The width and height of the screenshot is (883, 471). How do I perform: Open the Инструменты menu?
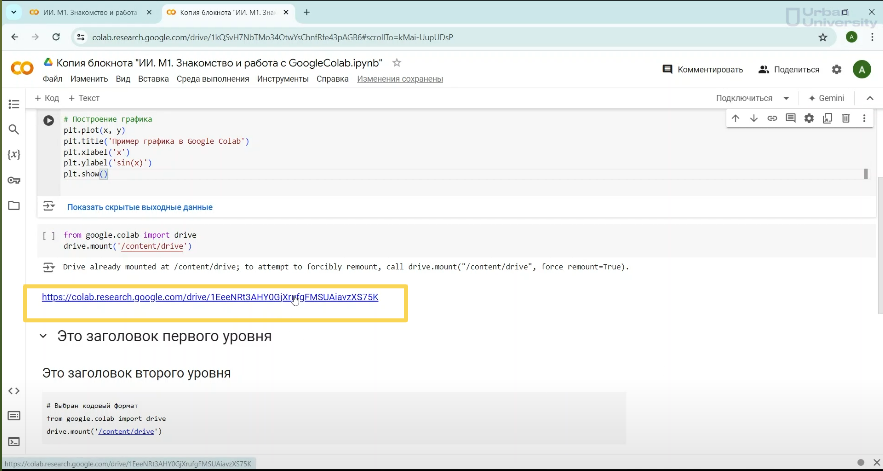pos(282,79)
